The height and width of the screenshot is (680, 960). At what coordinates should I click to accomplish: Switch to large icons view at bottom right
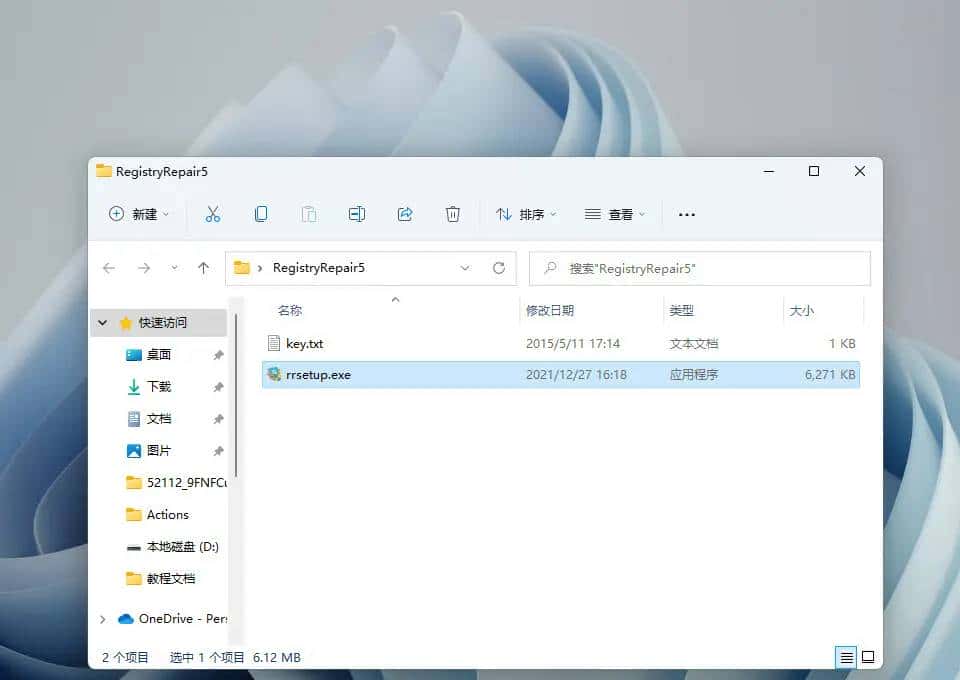pos(868,657)
